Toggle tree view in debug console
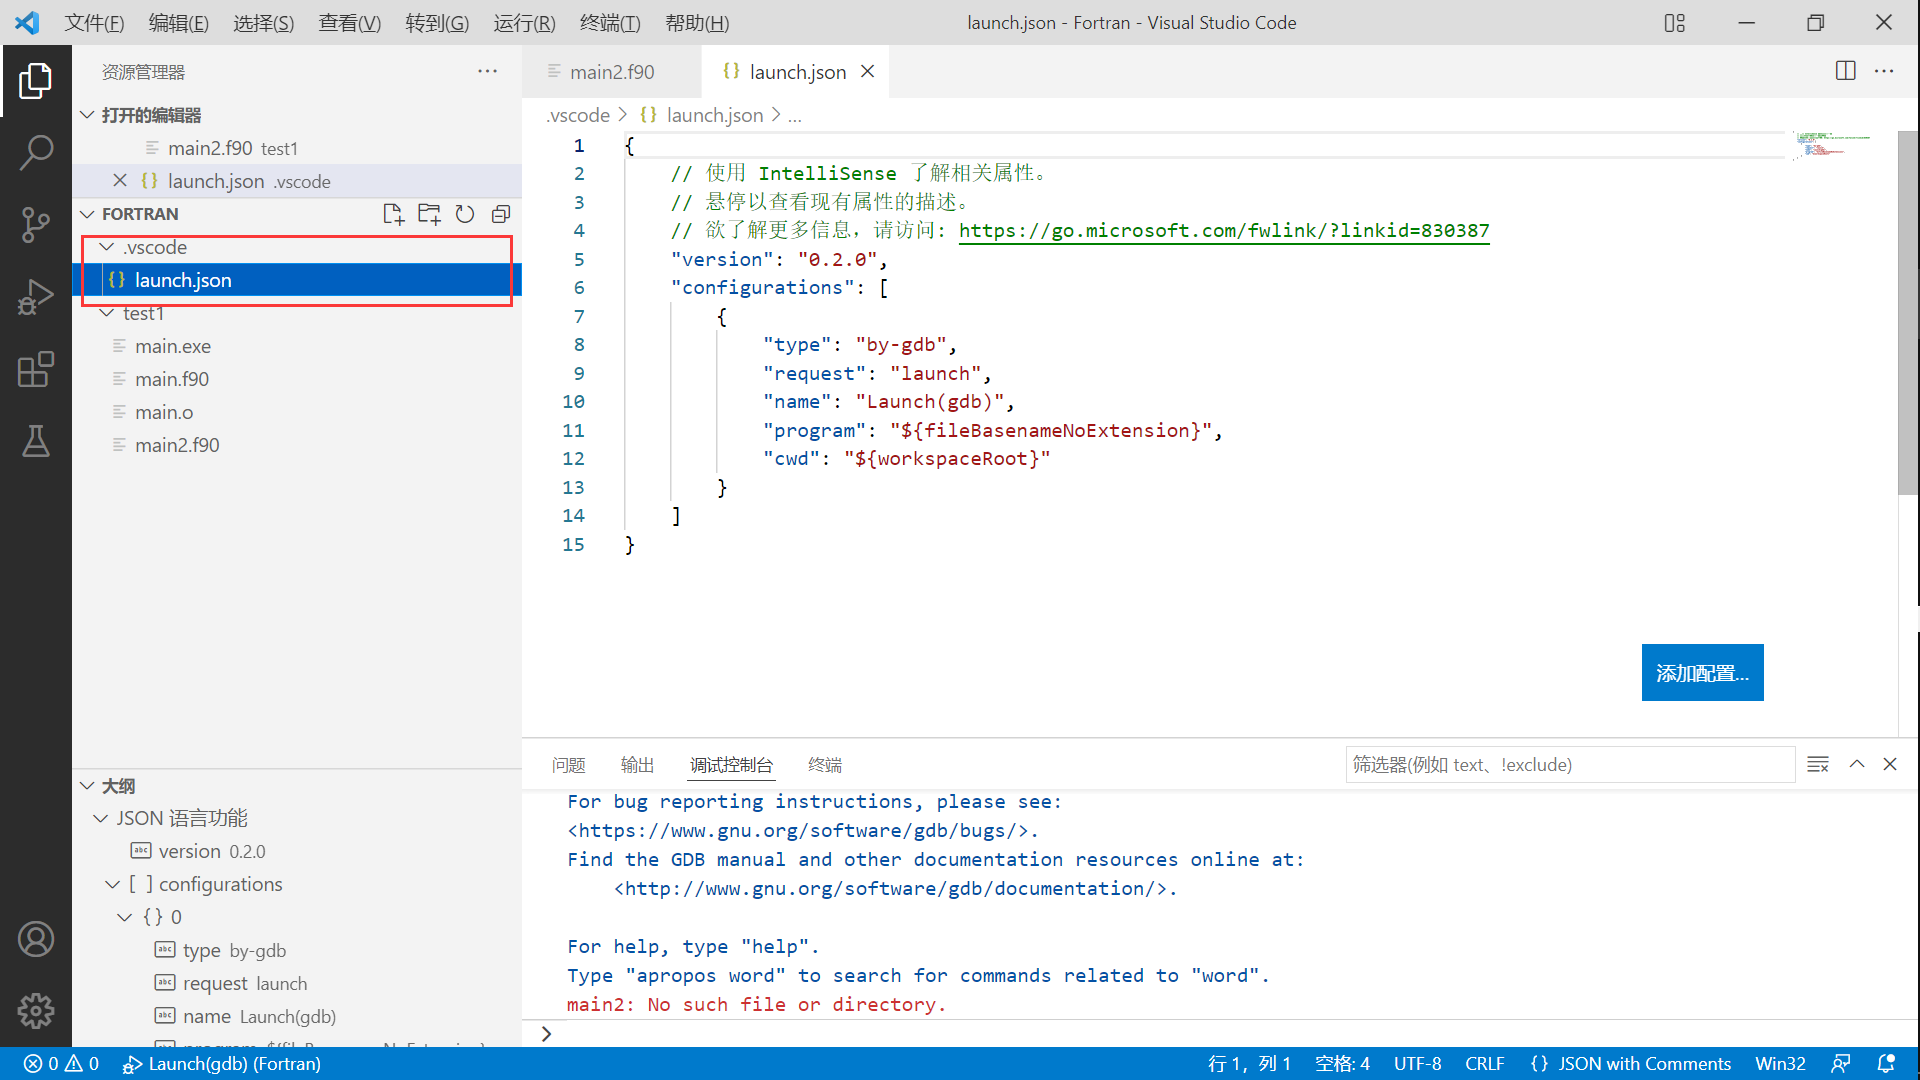1920x1080 pixels. (x=1817, y=764)
